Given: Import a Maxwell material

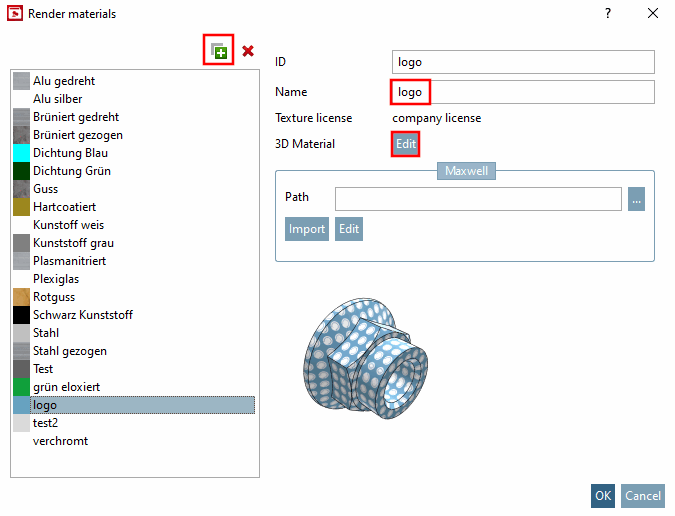Looking at the screenshot, I should coord(307,229).
